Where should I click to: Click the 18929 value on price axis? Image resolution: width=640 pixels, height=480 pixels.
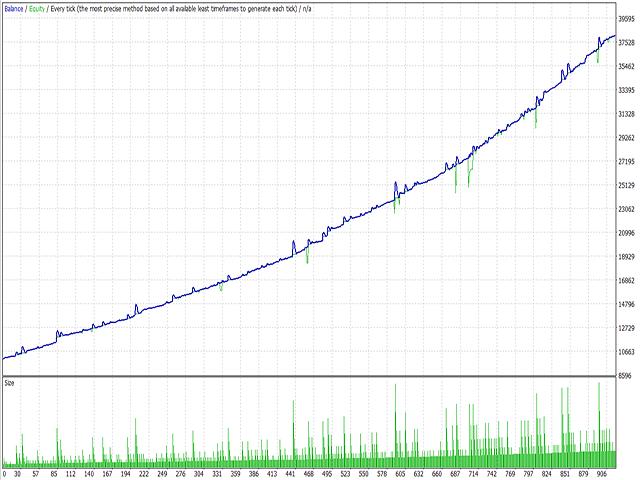point(627,257)
